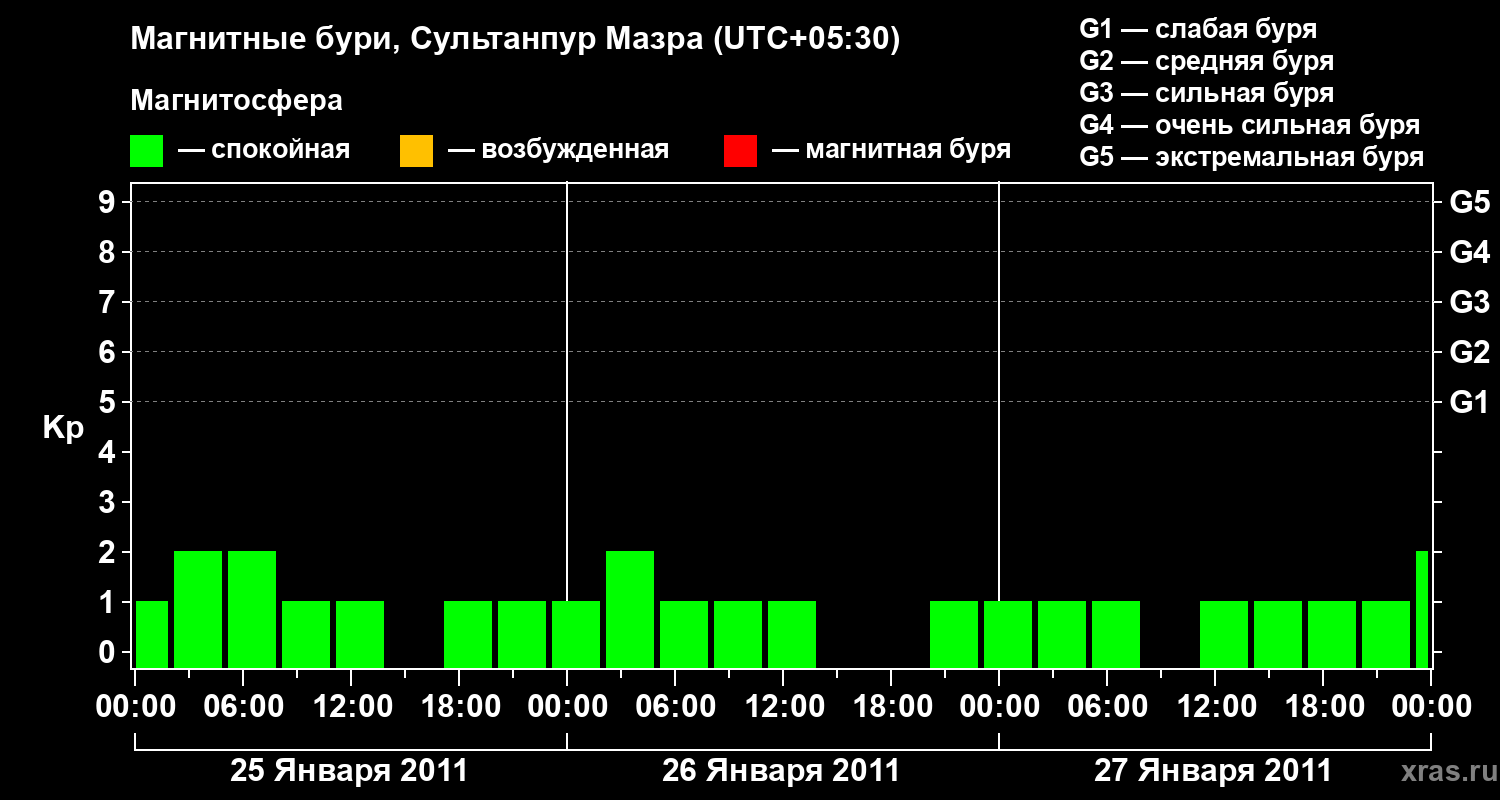Click legend line 'G4 — очень сильная буря'
Viewport: 1500px width, 800px height.
coord(1249,125)
